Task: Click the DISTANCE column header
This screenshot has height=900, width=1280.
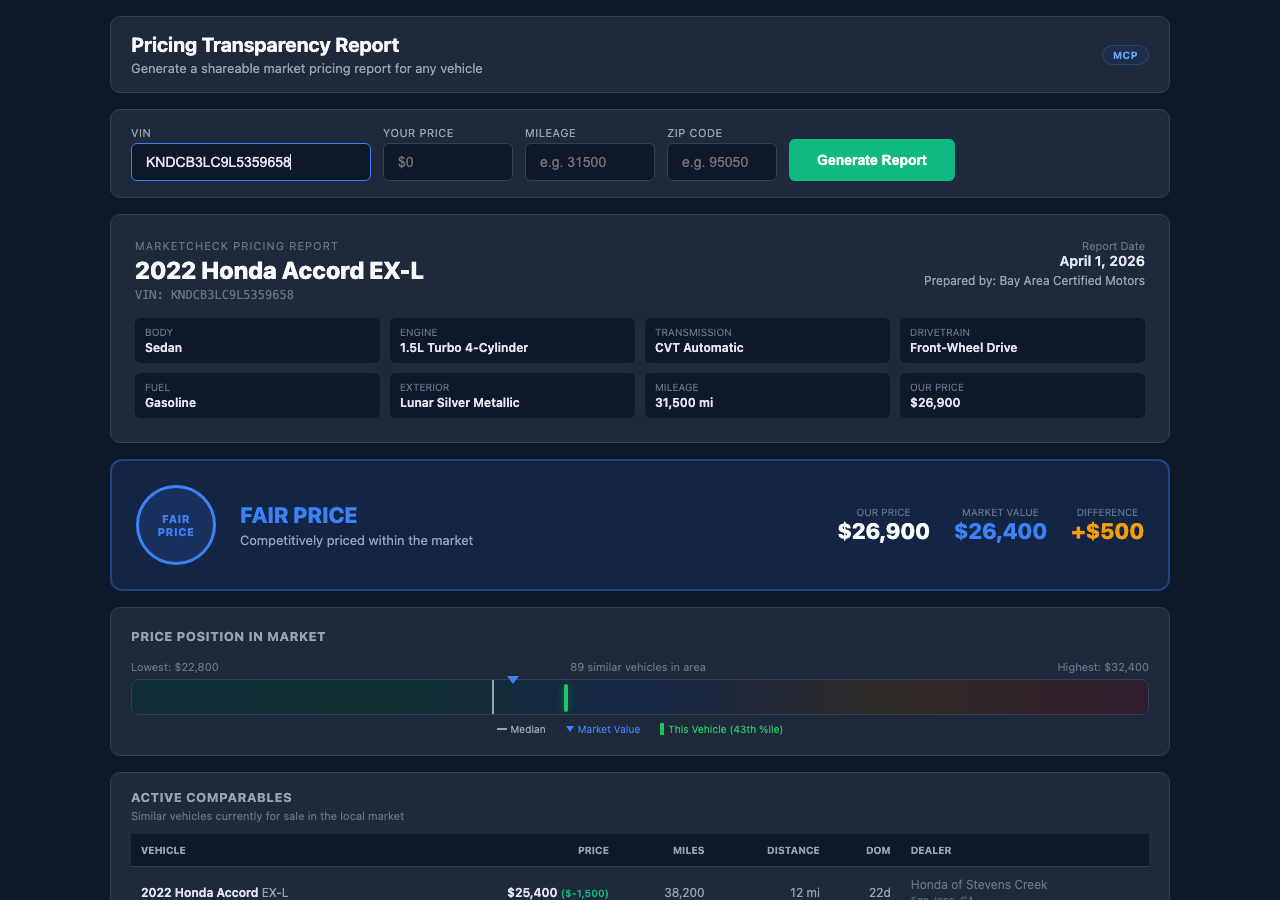Action: click(793, 851)
